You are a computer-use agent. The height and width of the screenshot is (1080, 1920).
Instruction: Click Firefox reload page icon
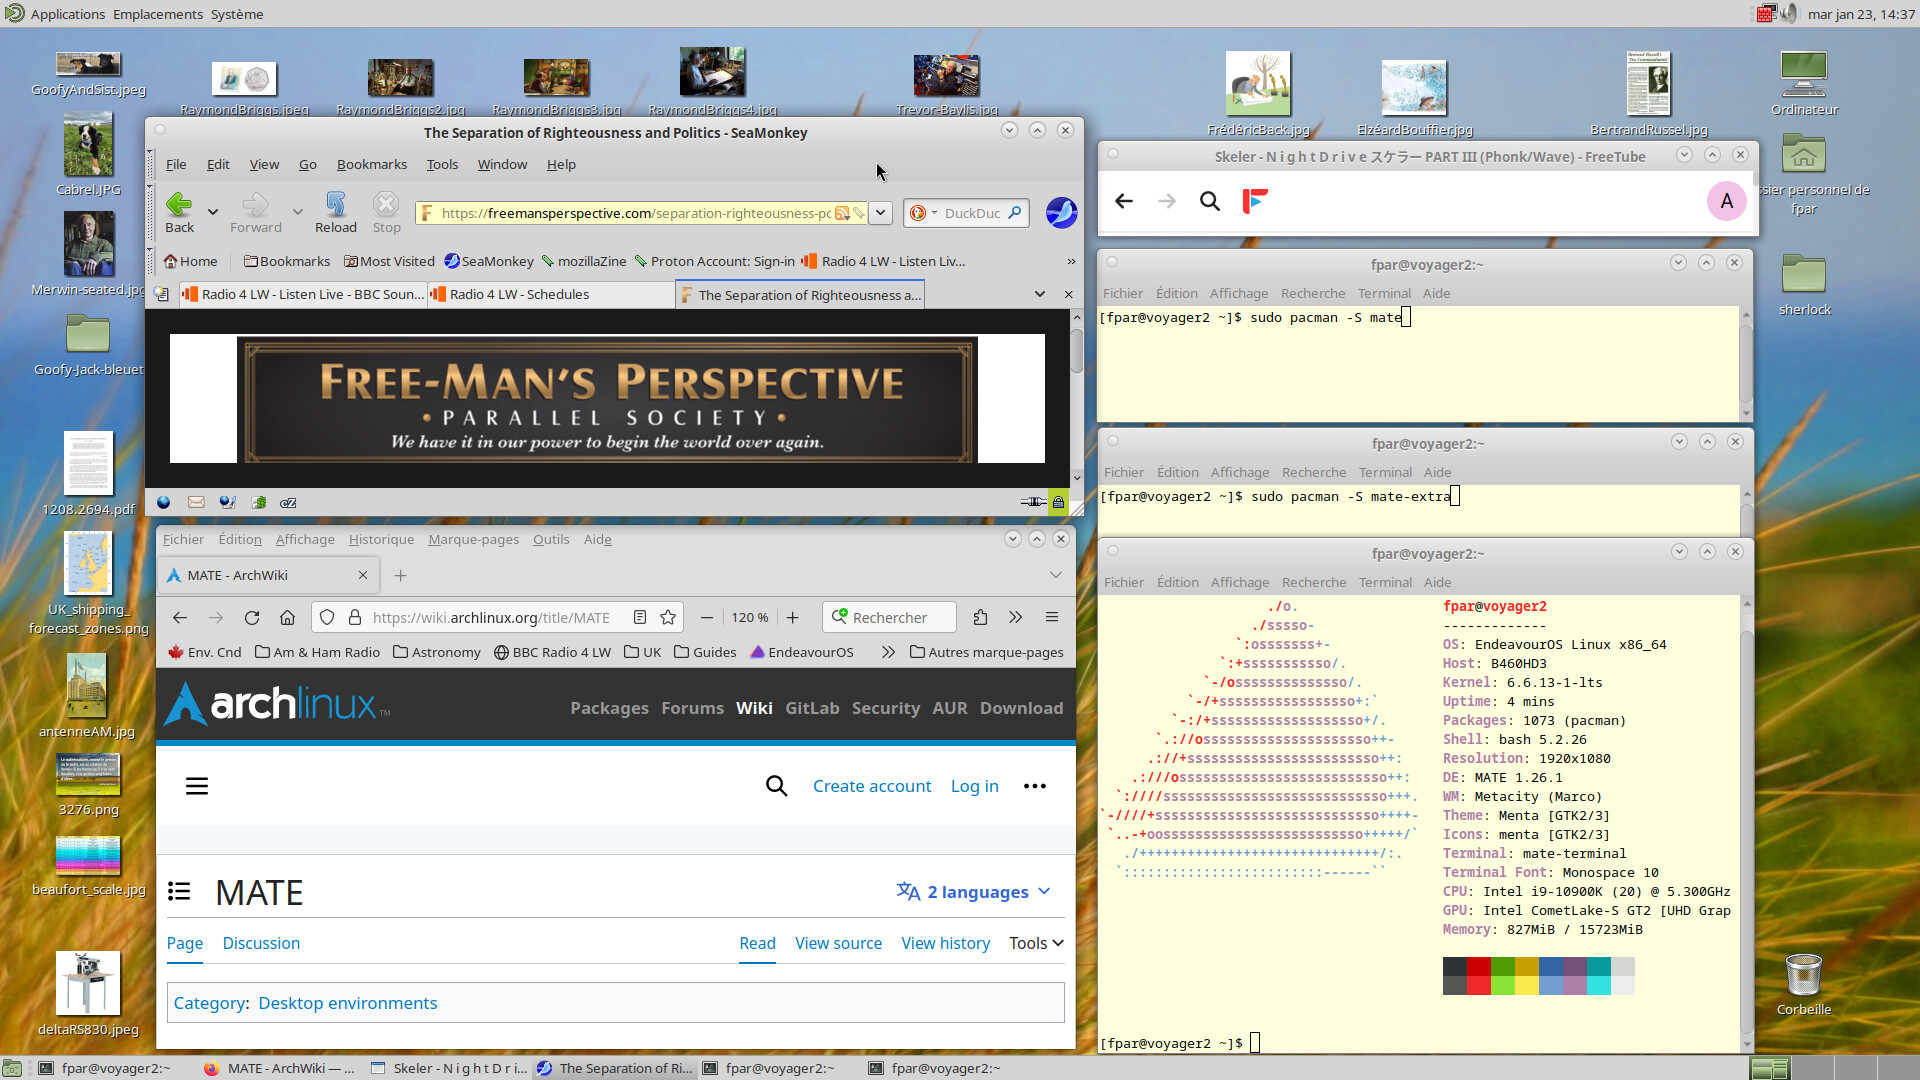point(252,617)
